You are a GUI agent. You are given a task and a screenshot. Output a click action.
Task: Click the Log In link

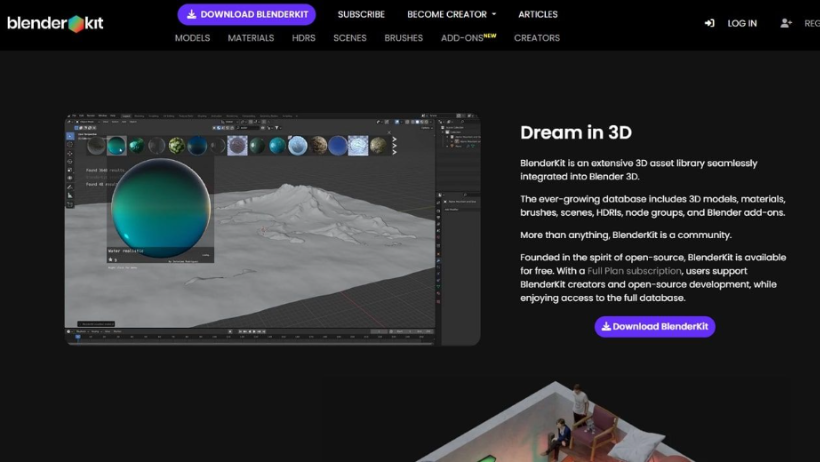pos(742,24)
